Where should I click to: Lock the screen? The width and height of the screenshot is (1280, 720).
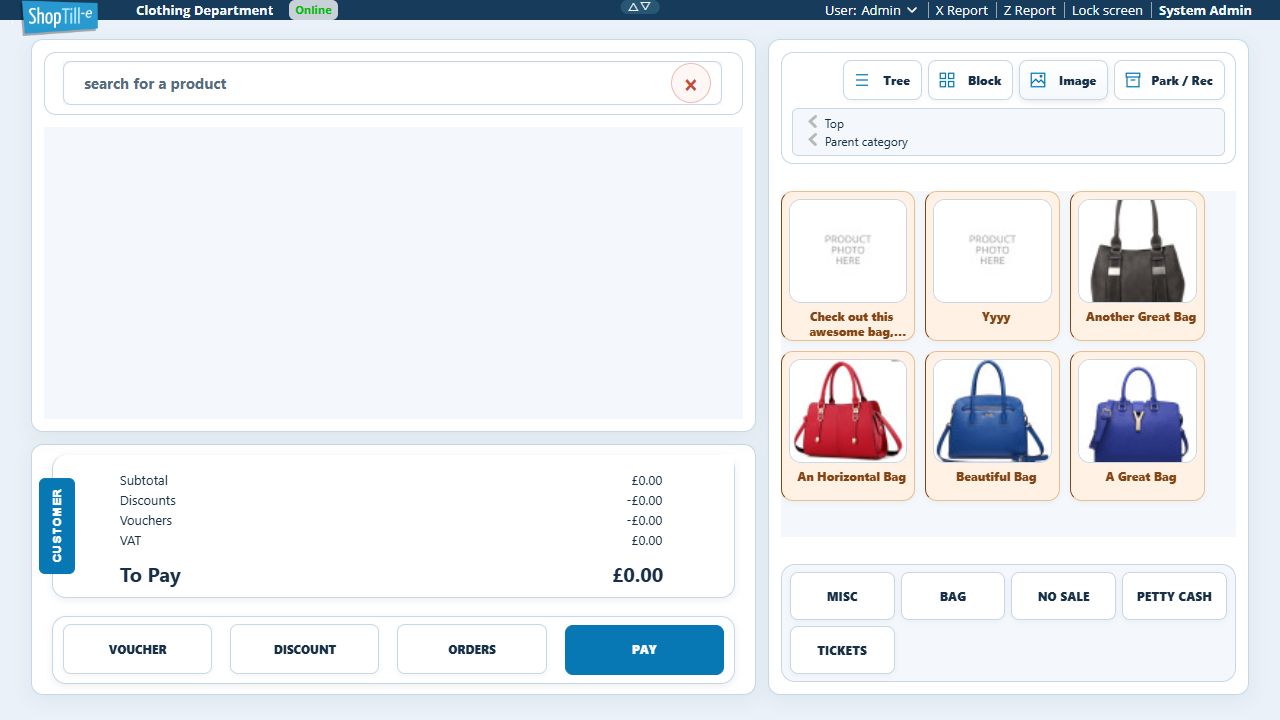(1107, 10)
